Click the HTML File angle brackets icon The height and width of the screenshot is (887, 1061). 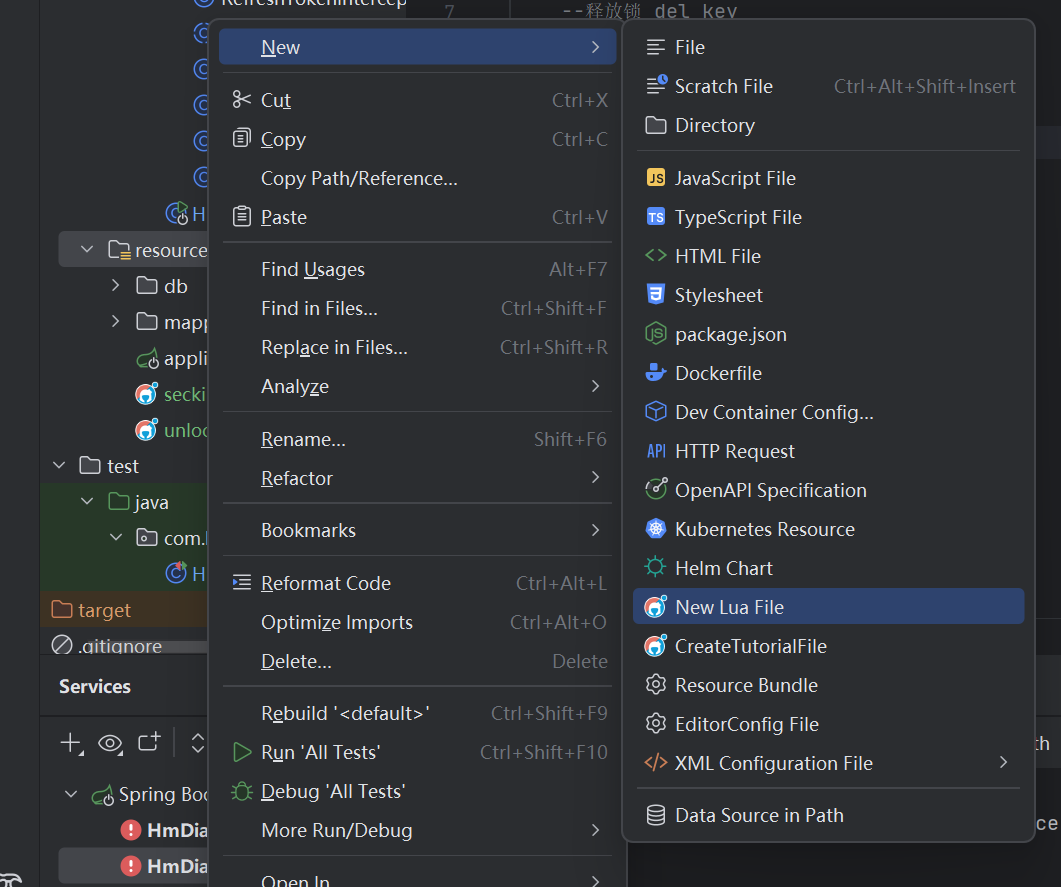655,255
